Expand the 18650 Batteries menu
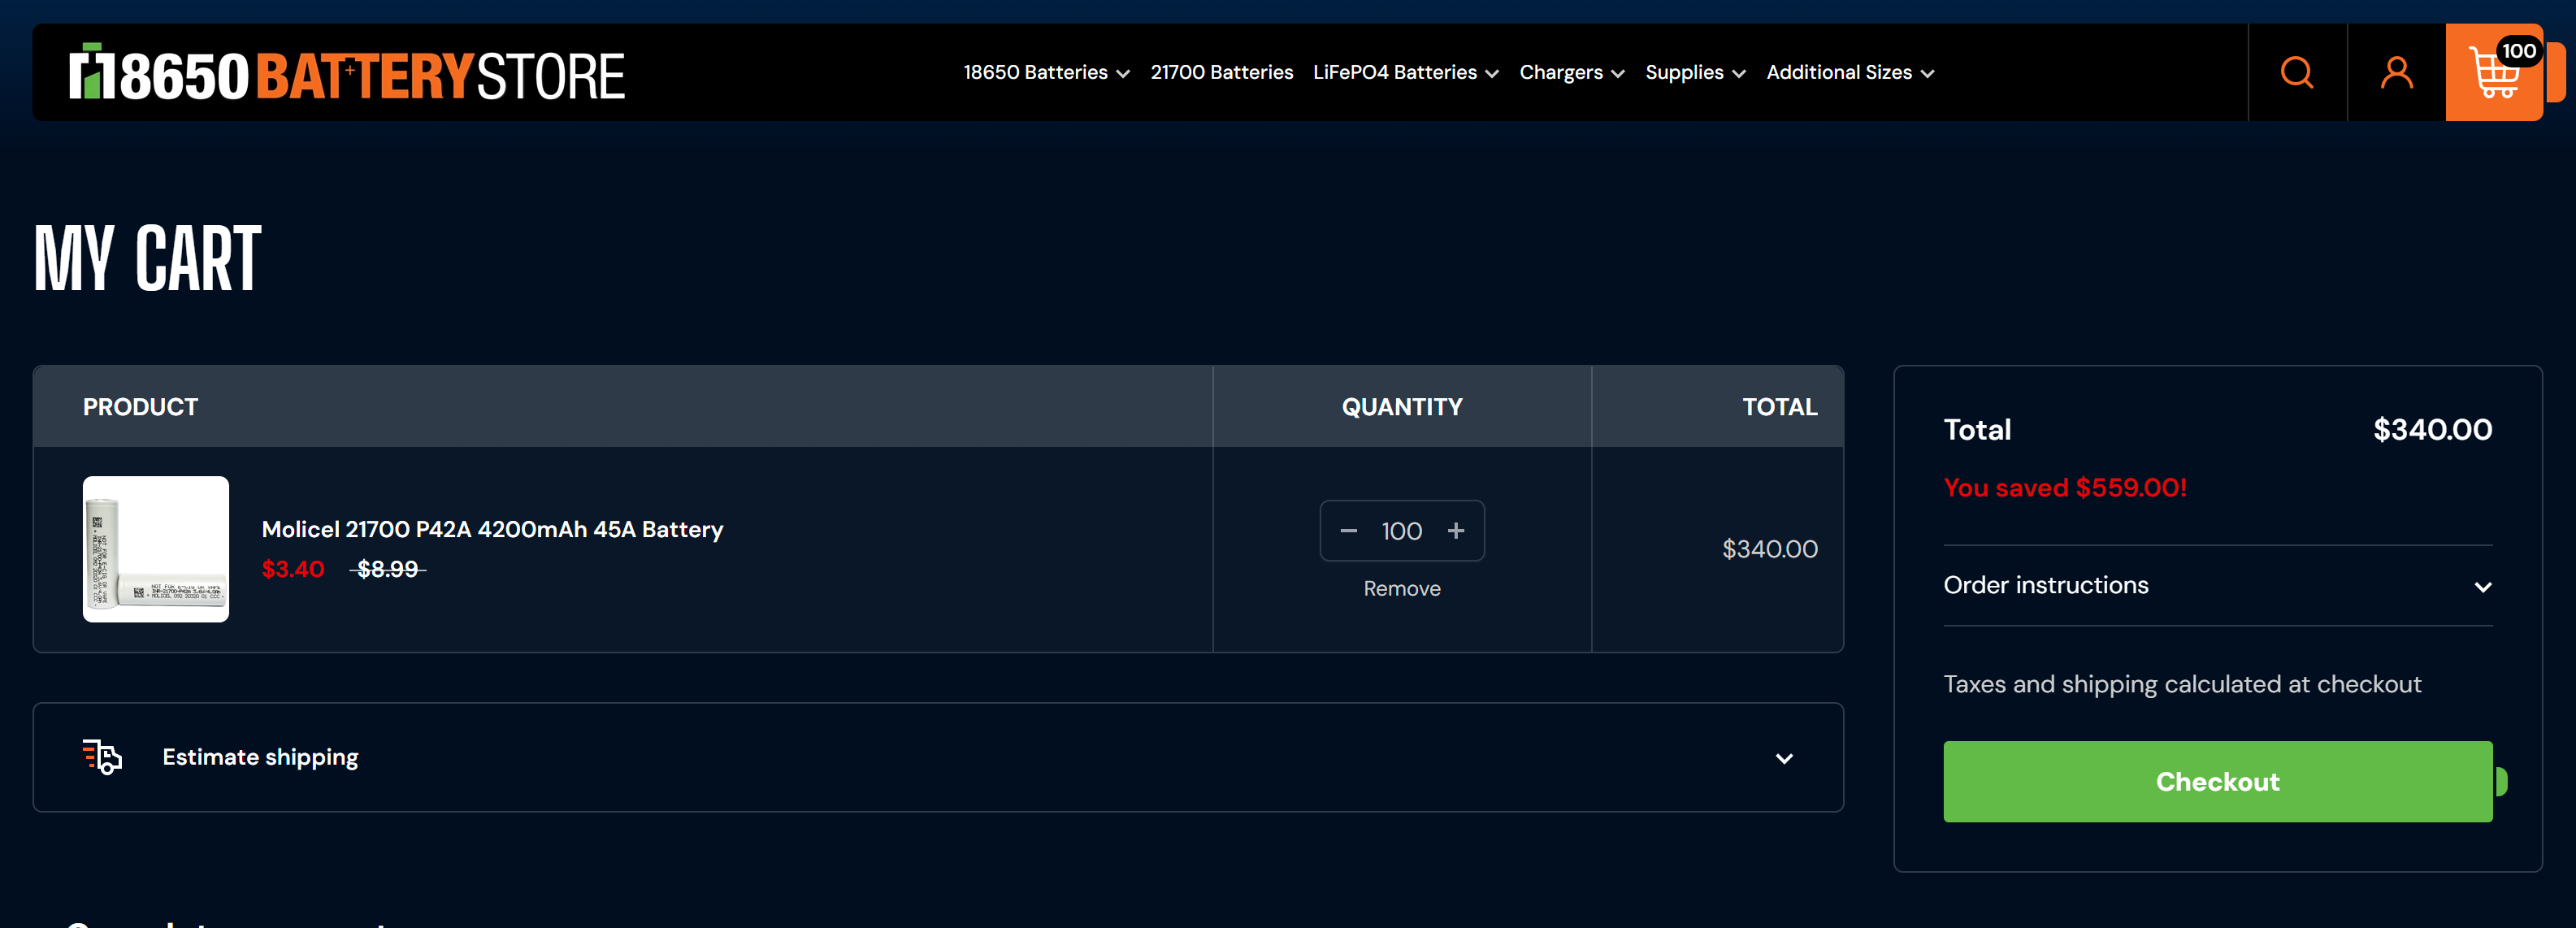The height and width of the screenshot is (928, 2576). click(1045, 72)
